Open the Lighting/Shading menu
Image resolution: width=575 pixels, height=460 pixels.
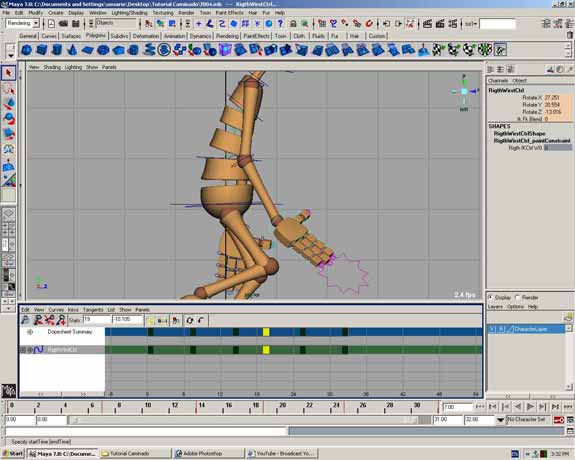click(129, 12)
